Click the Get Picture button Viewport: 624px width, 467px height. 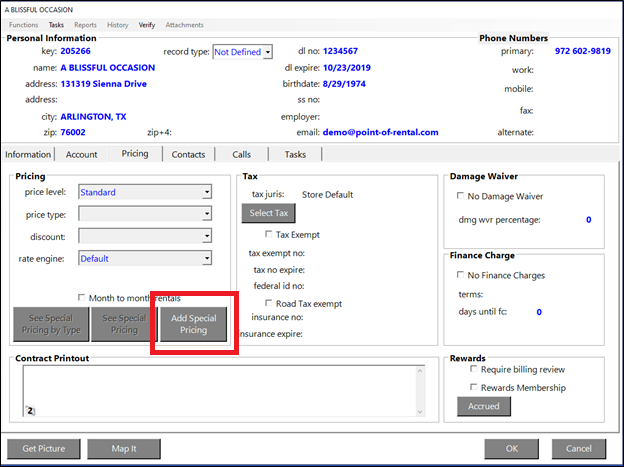tap(43, 448)
